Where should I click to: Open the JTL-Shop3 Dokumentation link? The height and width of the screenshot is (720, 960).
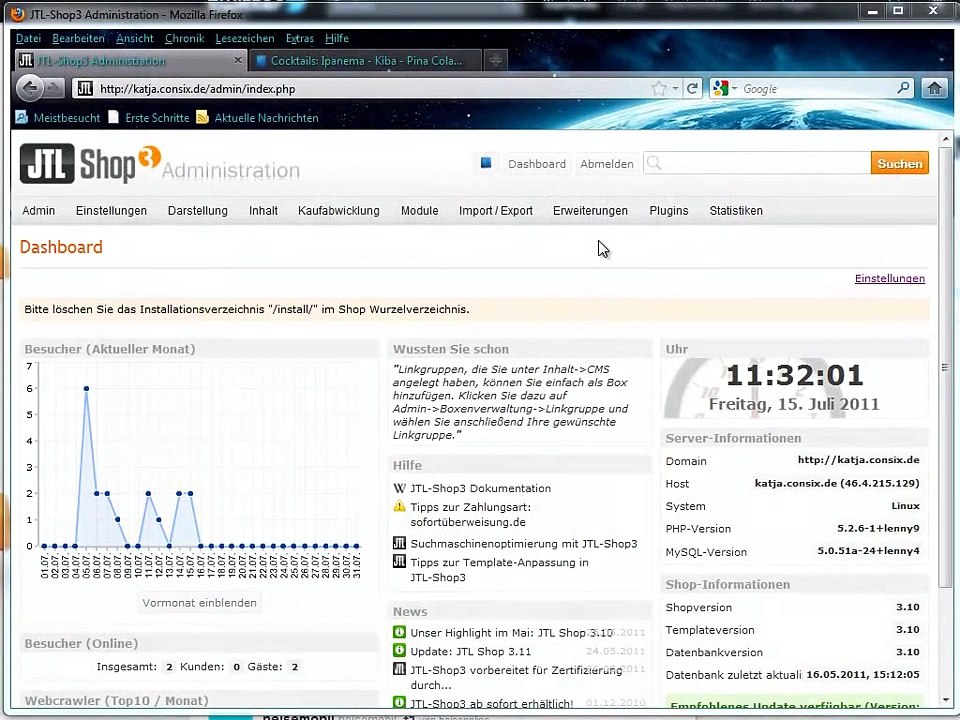coord(481,488)
